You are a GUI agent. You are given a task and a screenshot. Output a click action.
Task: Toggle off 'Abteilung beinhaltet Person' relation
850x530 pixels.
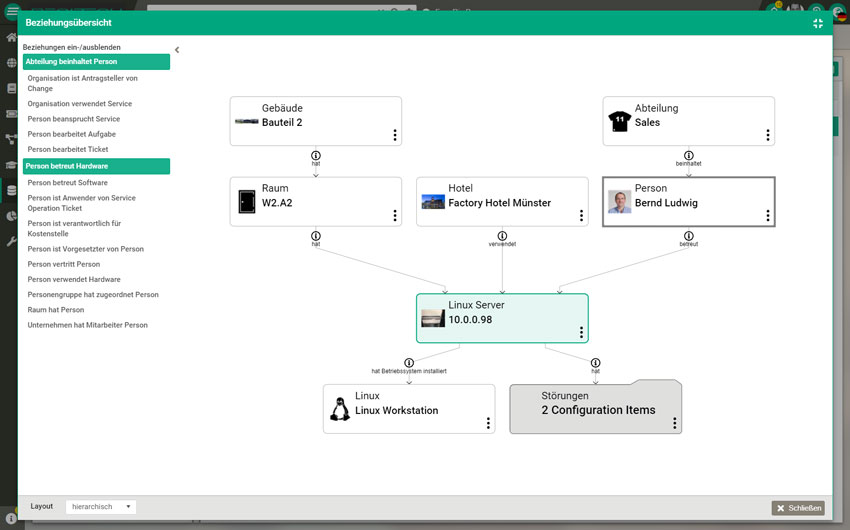(96, 62)
